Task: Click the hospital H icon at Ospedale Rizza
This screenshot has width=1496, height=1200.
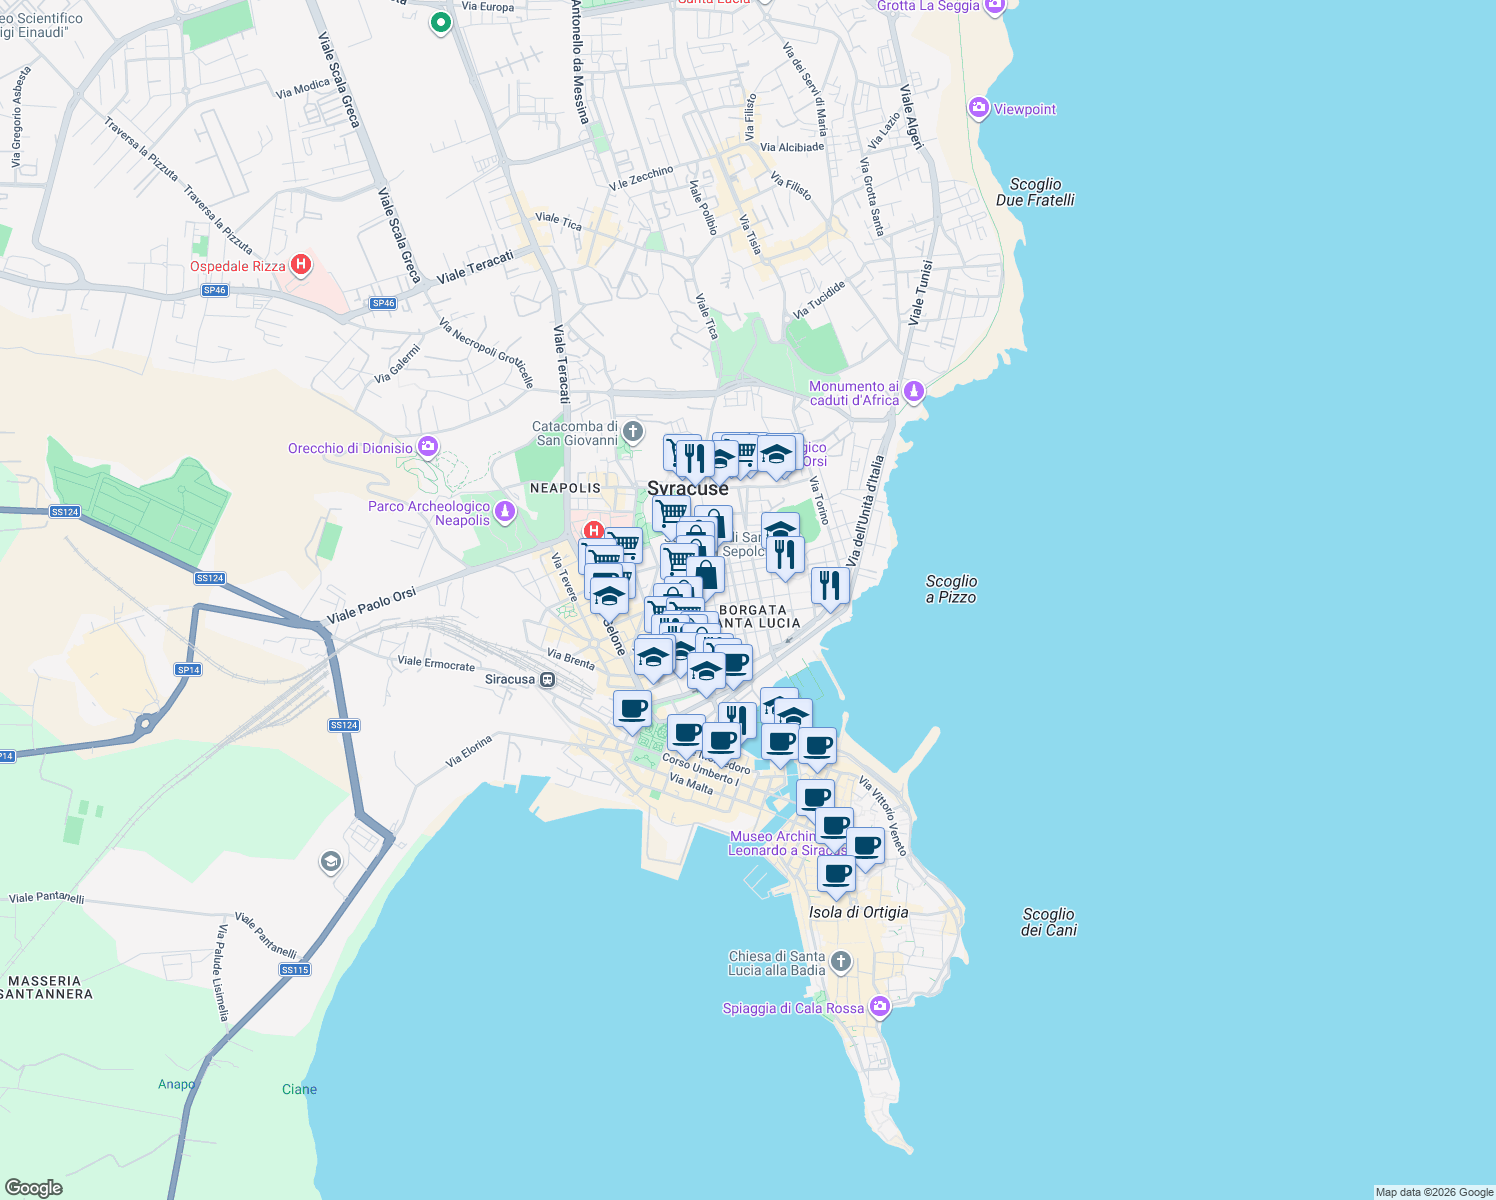Action: click(x=300, y=264)
